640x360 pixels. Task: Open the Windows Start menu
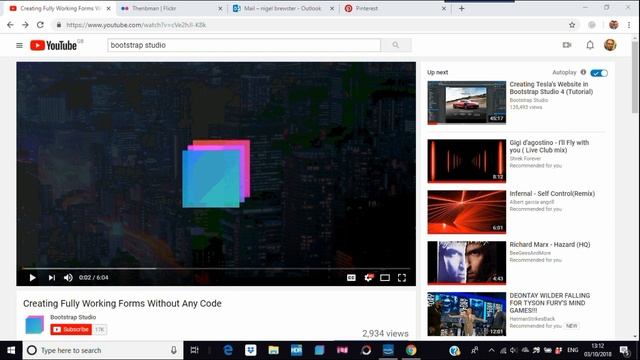pos(11,350)
